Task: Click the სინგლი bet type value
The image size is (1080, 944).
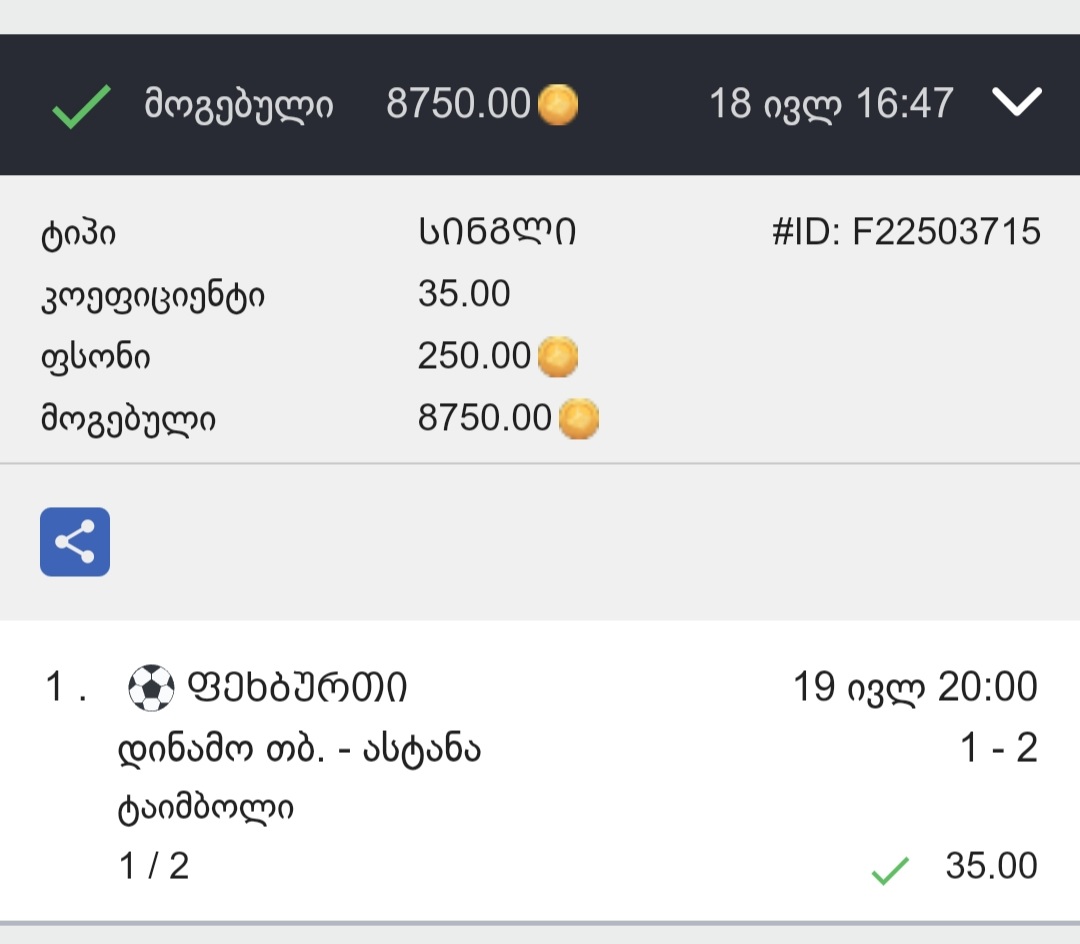Action: tap(497, 232)
